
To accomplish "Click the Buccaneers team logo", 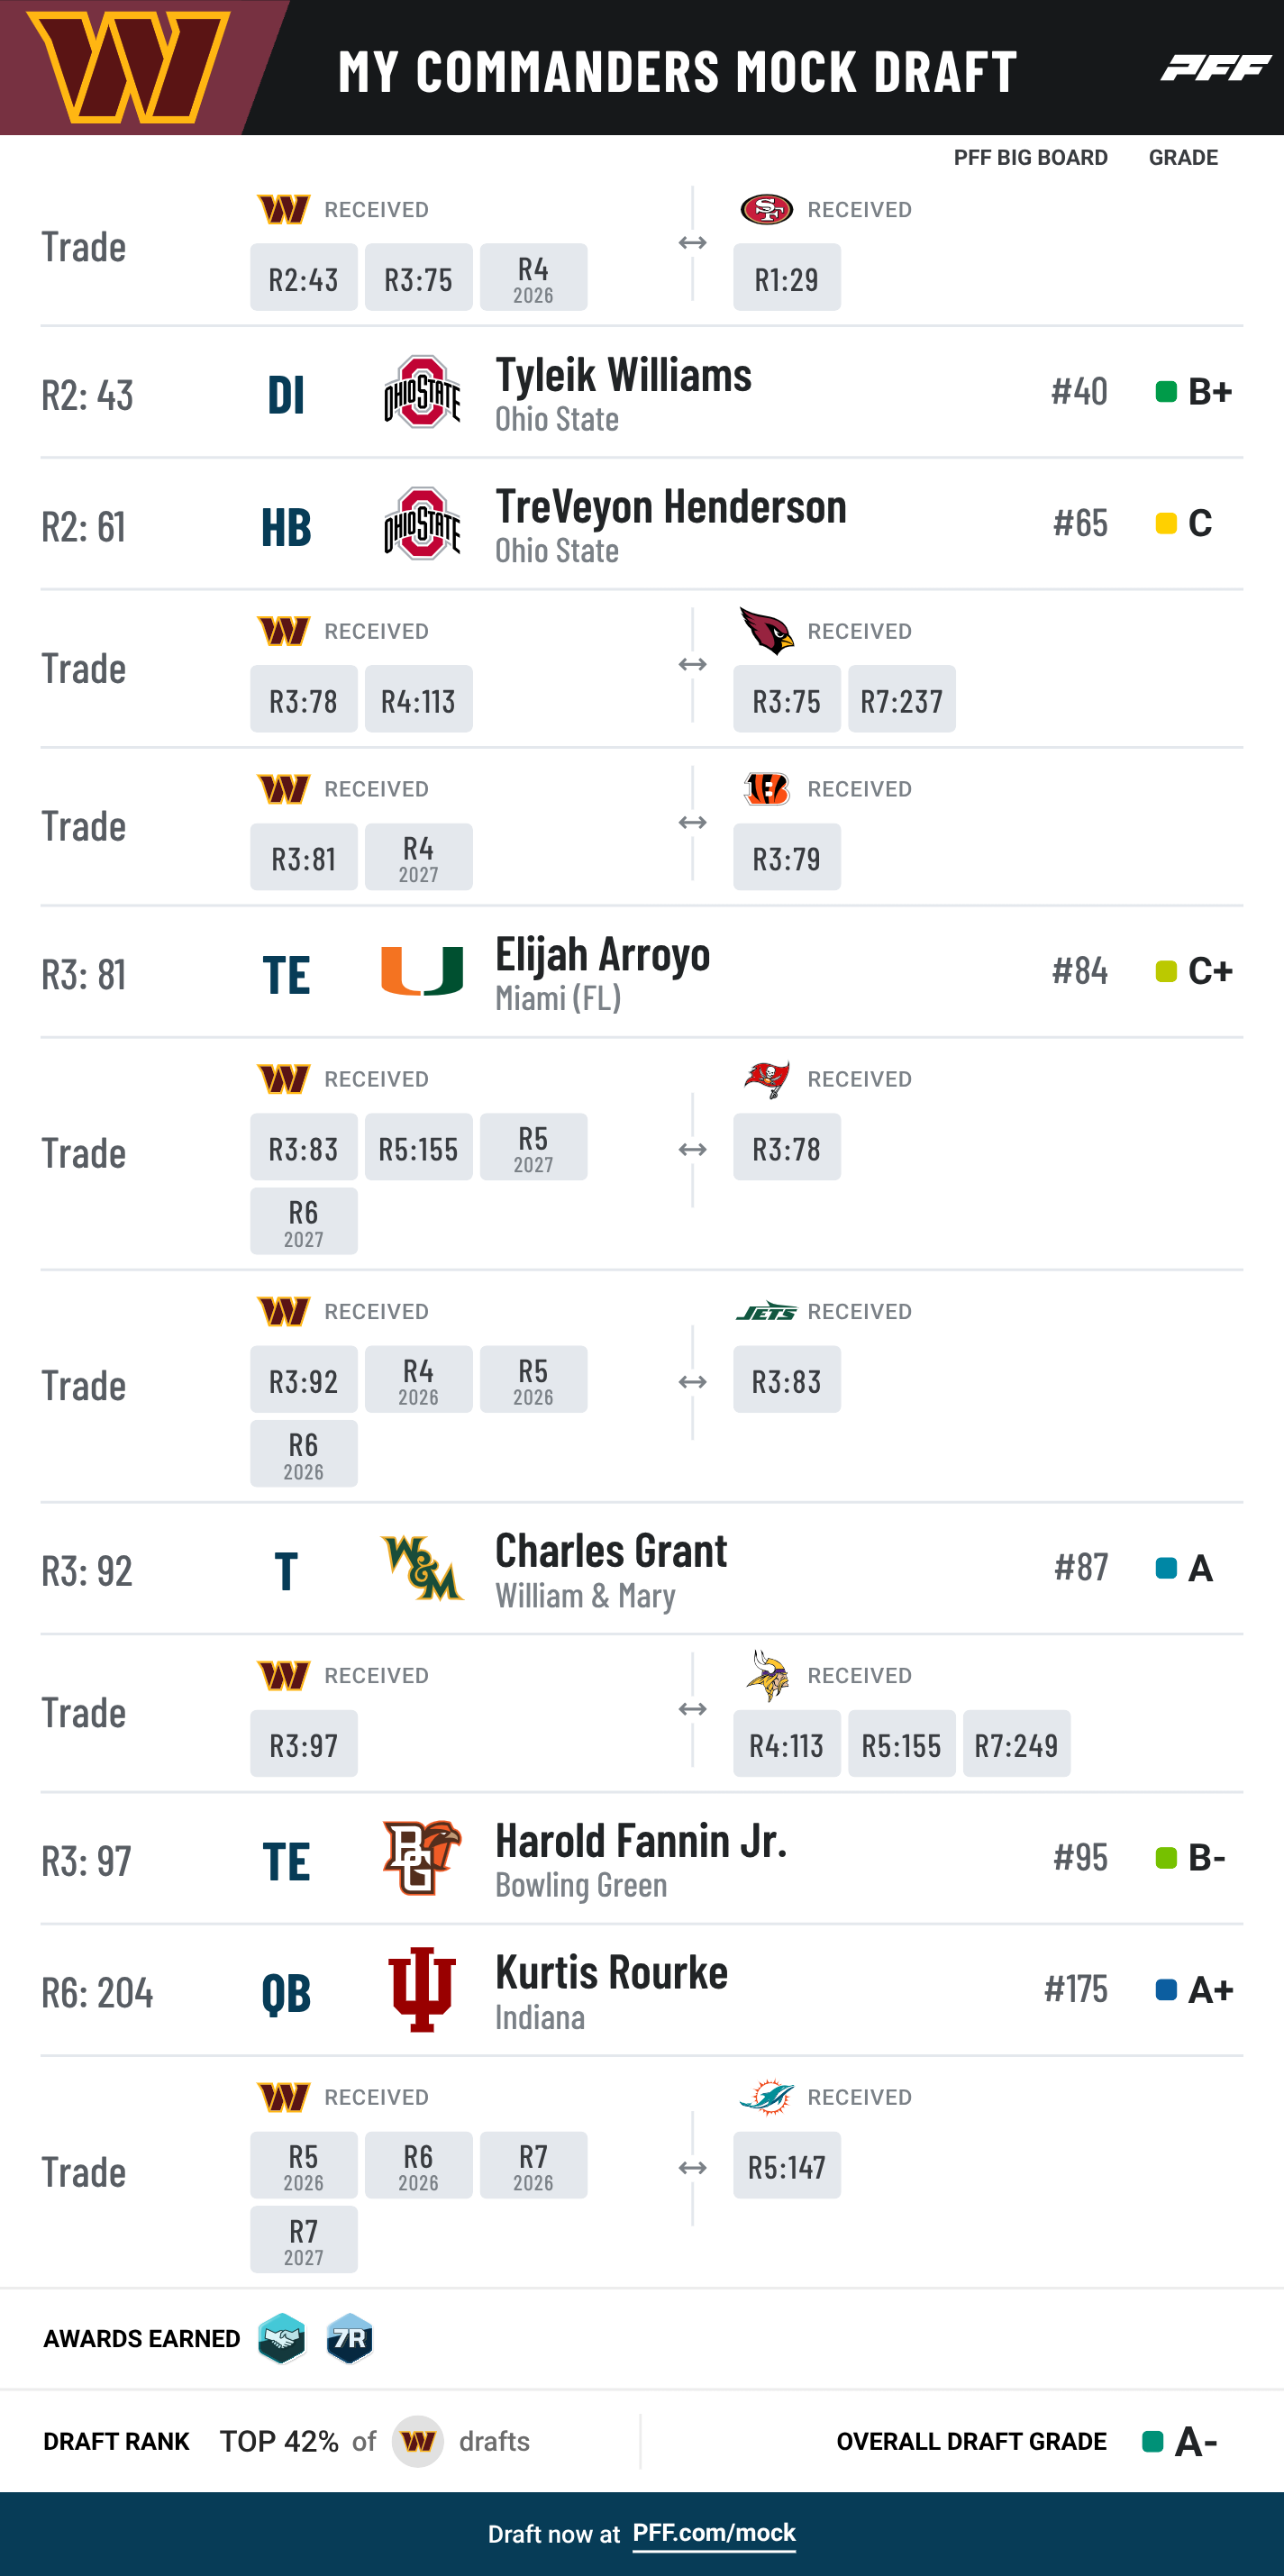I will point(766,1079).
